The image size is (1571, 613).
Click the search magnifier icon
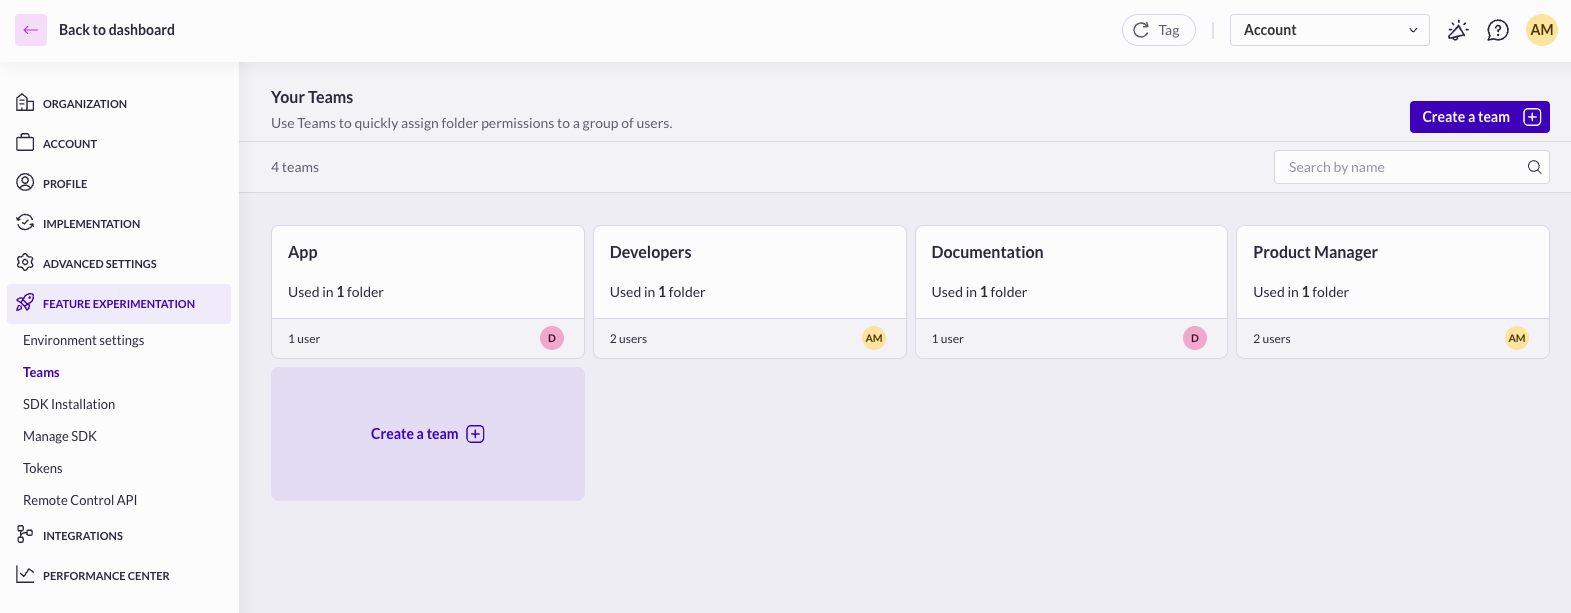pyautogui.click(x=1534, y=167)
